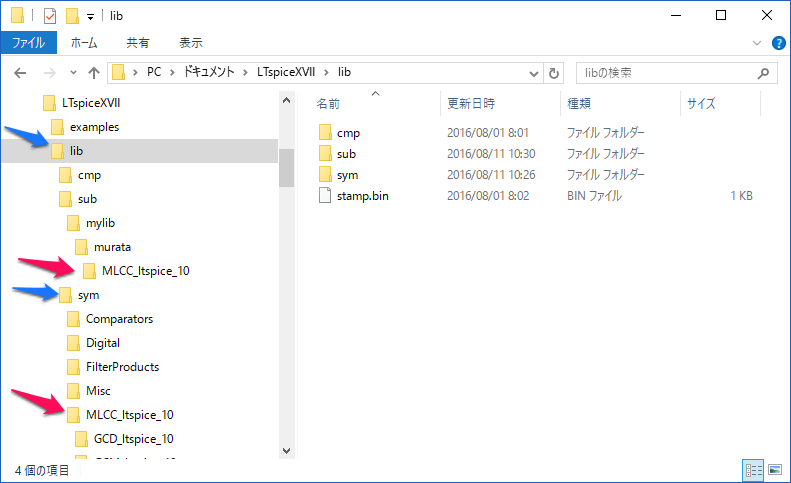The width and height of the screenshot is (791, 483).
Task: Click the Back navigation arrow
Action: (x=21, y=73)
